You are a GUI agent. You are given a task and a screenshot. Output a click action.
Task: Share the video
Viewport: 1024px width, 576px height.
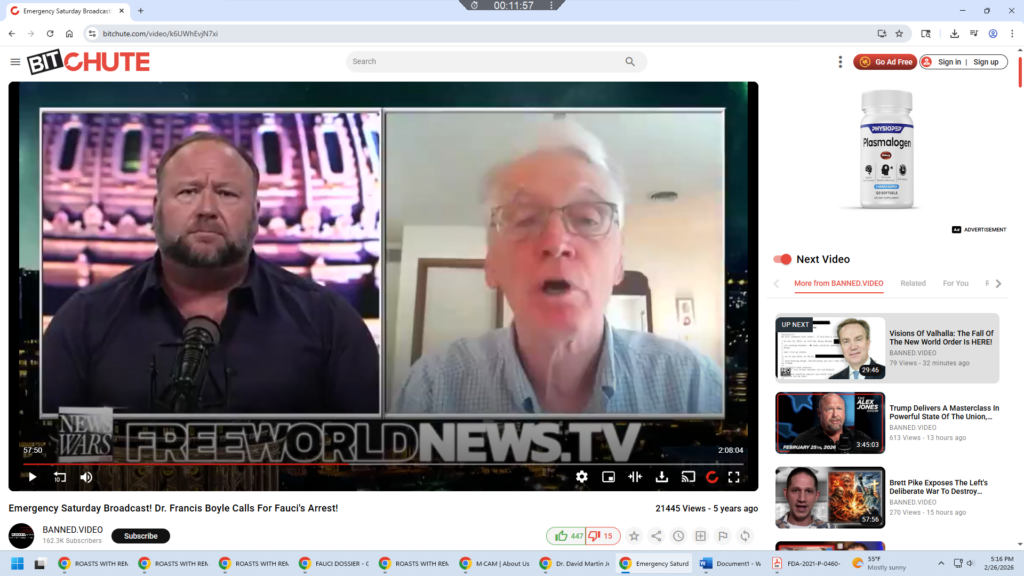(656, 536)
